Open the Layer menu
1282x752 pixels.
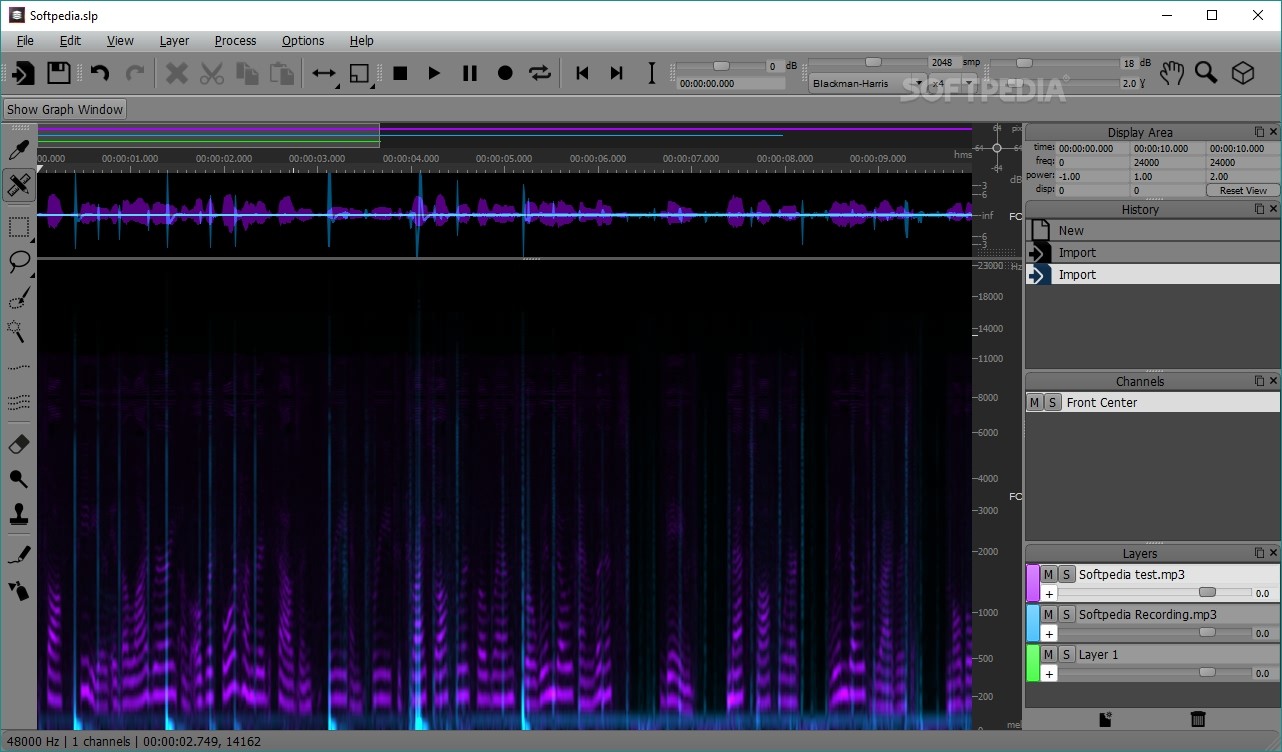[174, 41]
